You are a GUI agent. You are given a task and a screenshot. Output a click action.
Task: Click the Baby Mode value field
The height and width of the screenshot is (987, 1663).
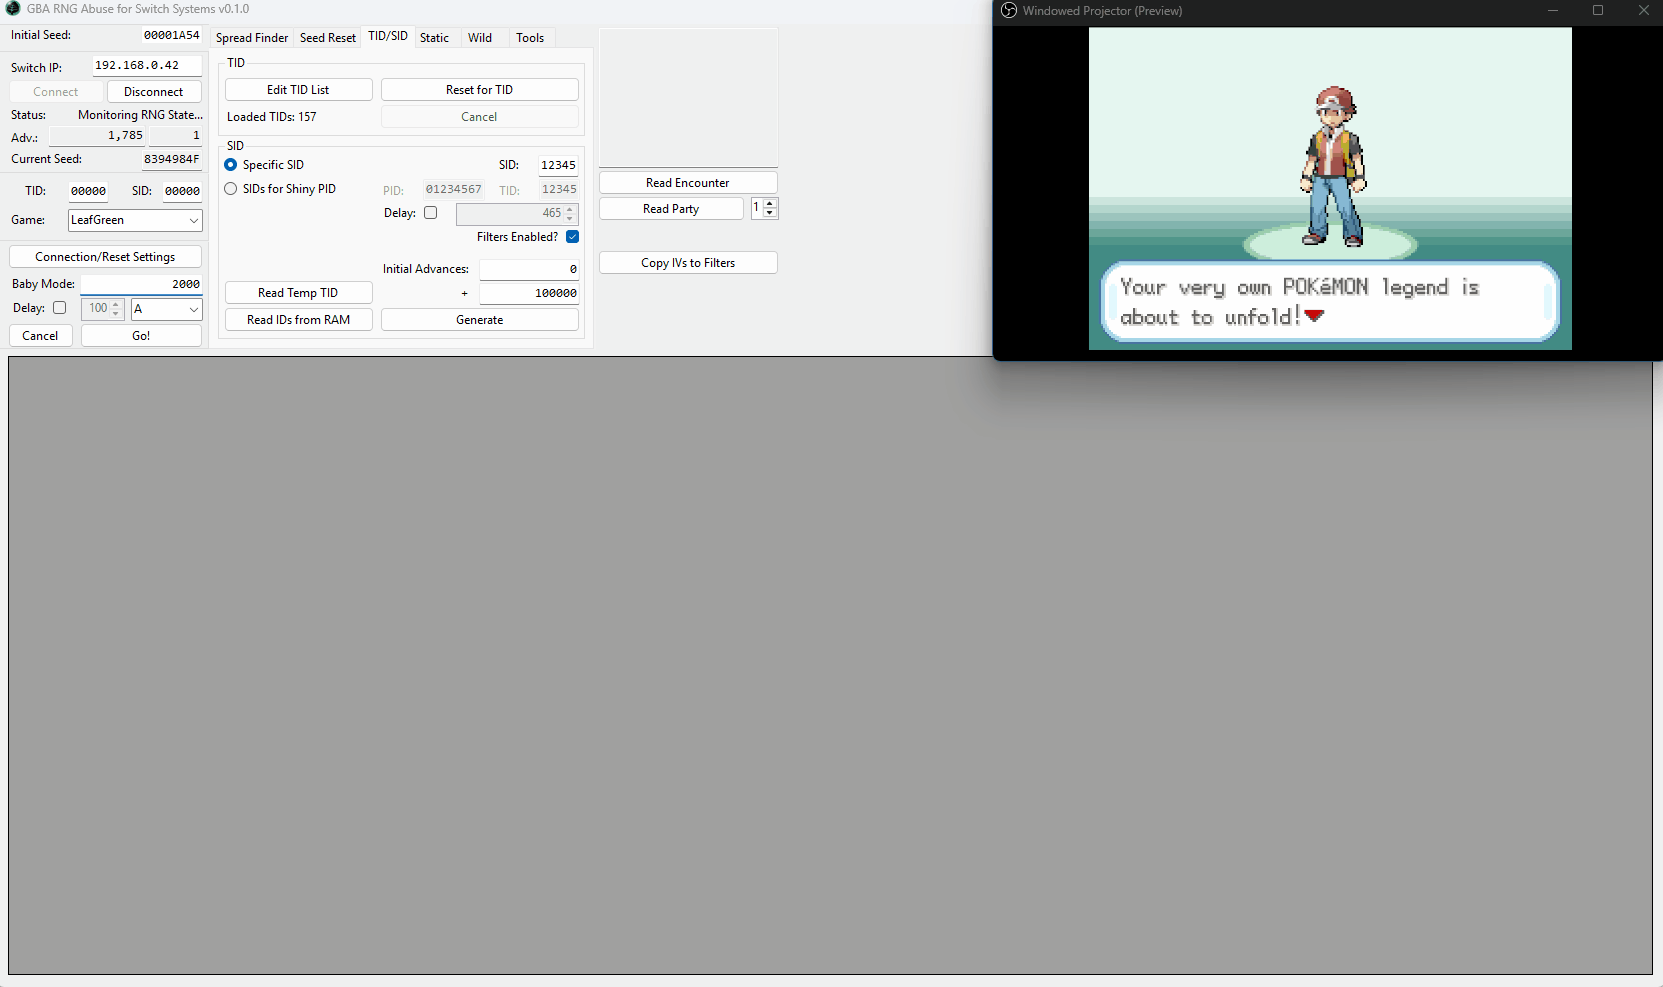[x=141, y=284]
